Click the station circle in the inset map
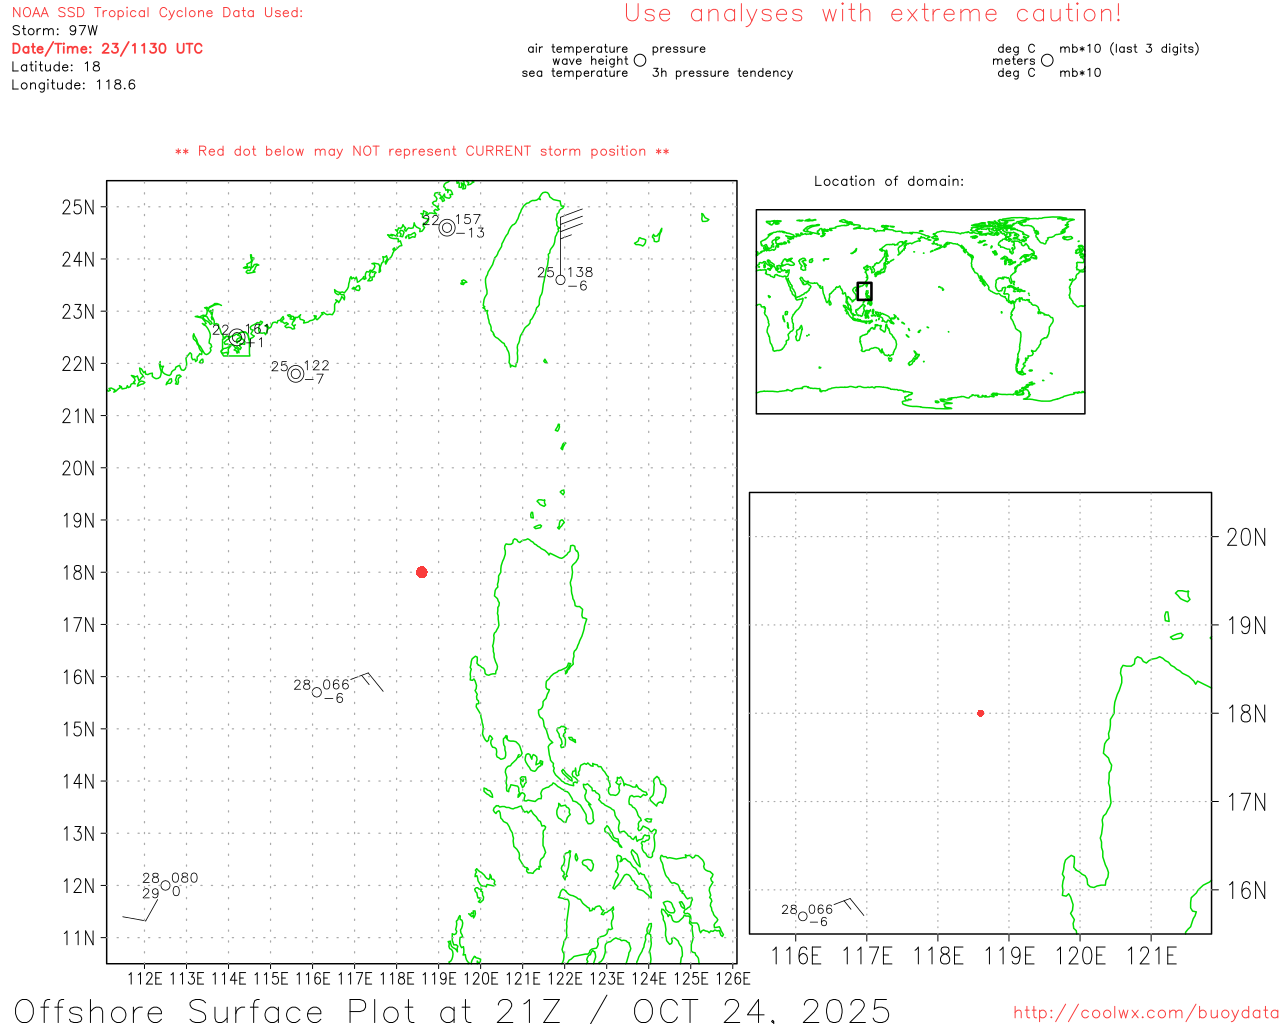This screenshot has height=1024, width=1280. (803, 916)
